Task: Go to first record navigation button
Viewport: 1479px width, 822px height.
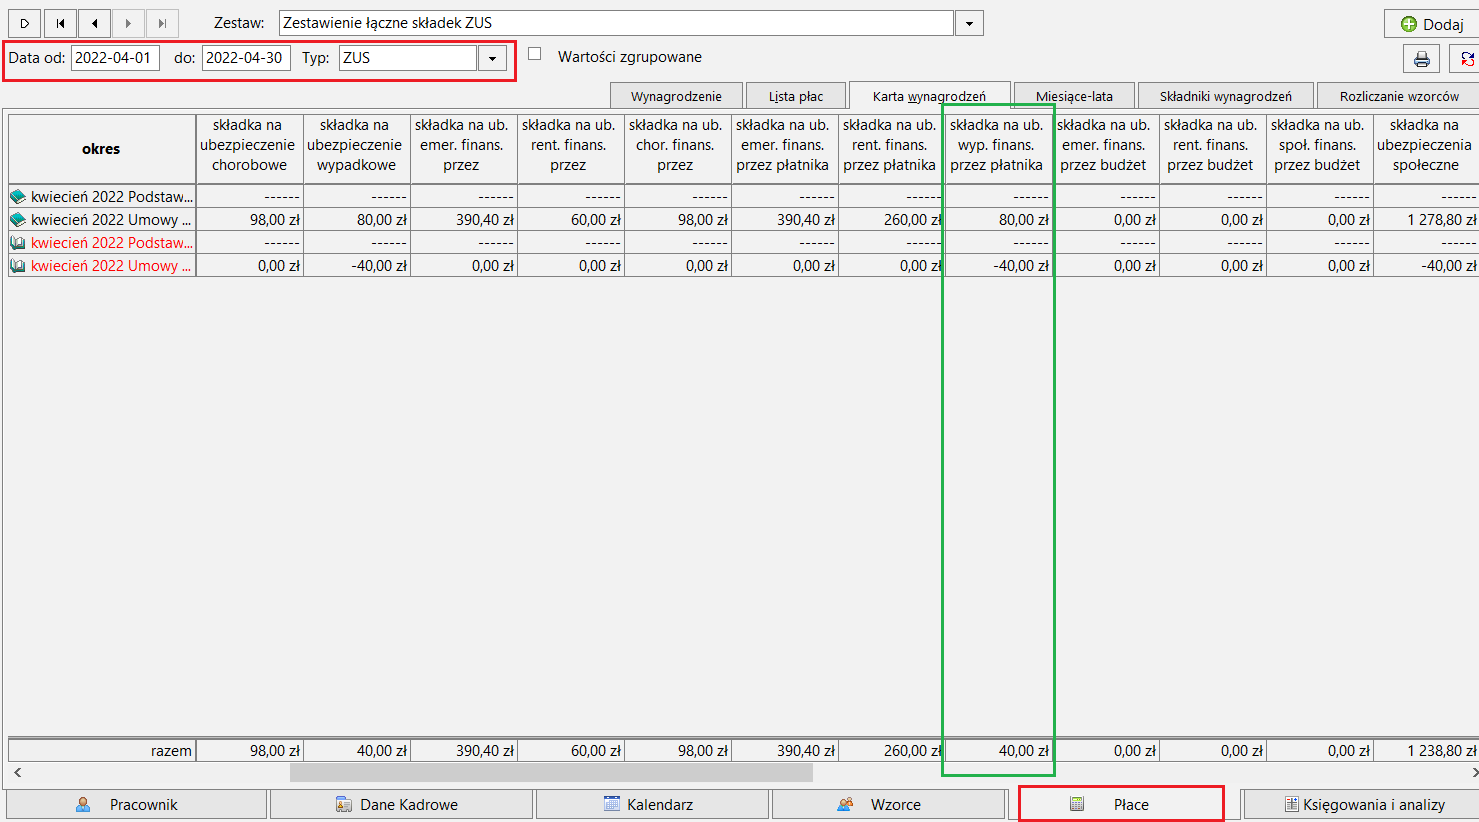Action: coord(60,23)
